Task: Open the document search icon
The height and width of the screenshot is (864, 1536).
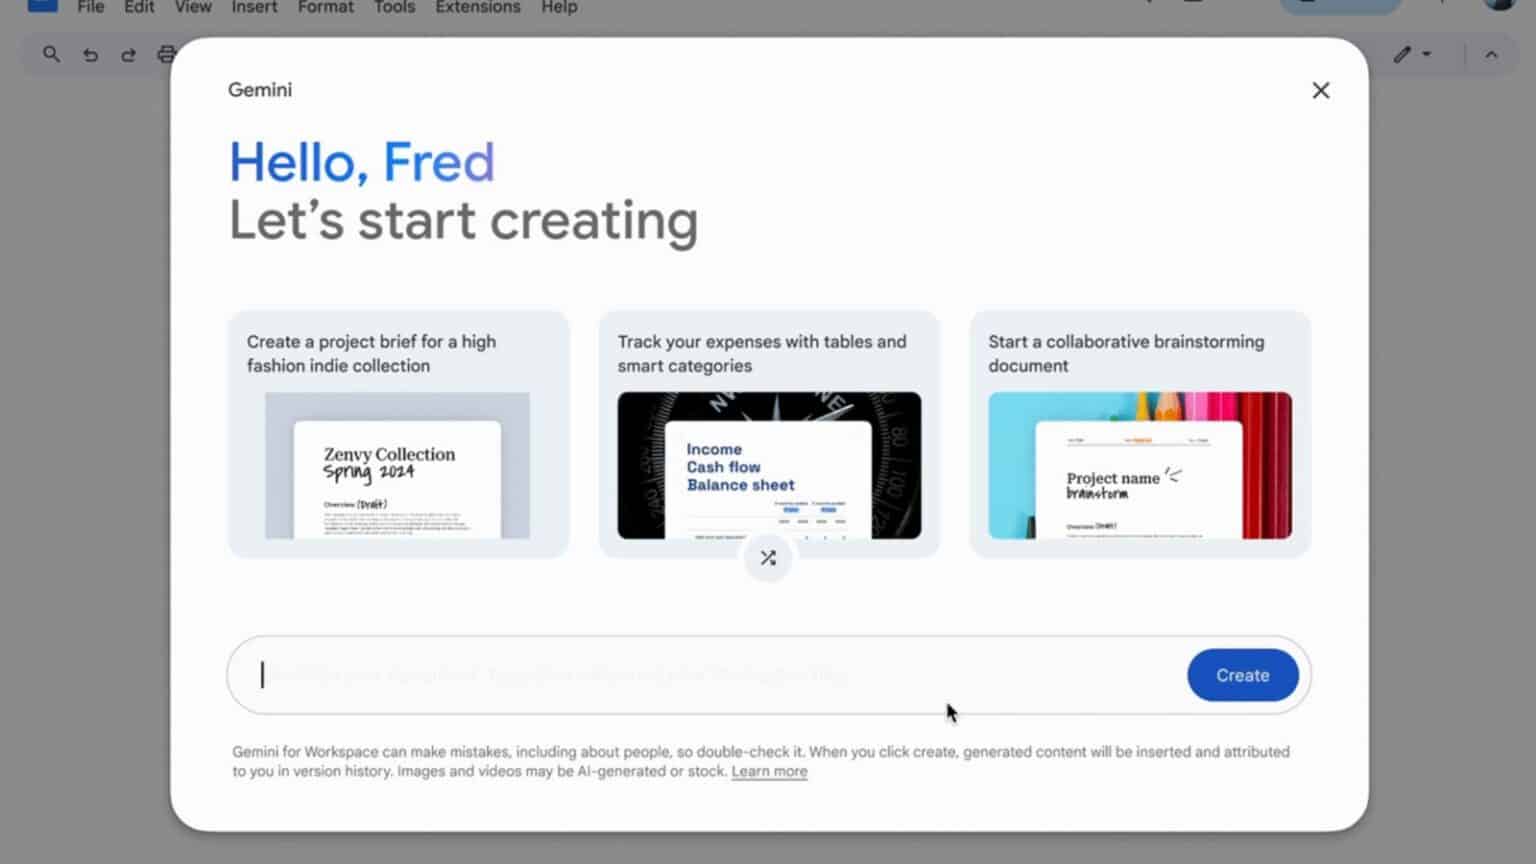Action: tap(51, 54)
